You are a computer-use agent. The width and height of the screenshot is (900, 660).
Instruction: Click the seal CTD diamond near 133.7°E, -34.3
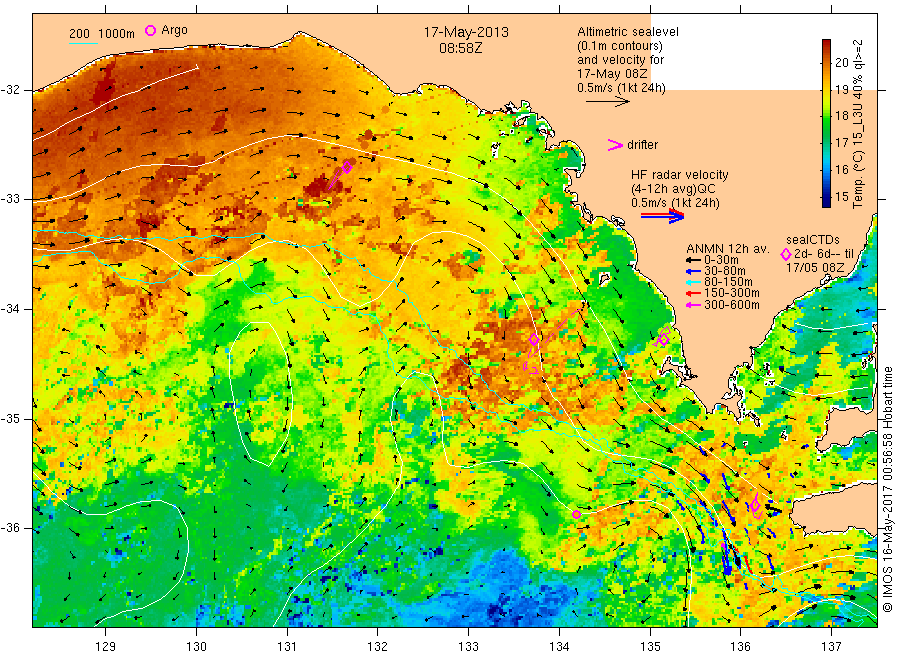pos(534,339)
